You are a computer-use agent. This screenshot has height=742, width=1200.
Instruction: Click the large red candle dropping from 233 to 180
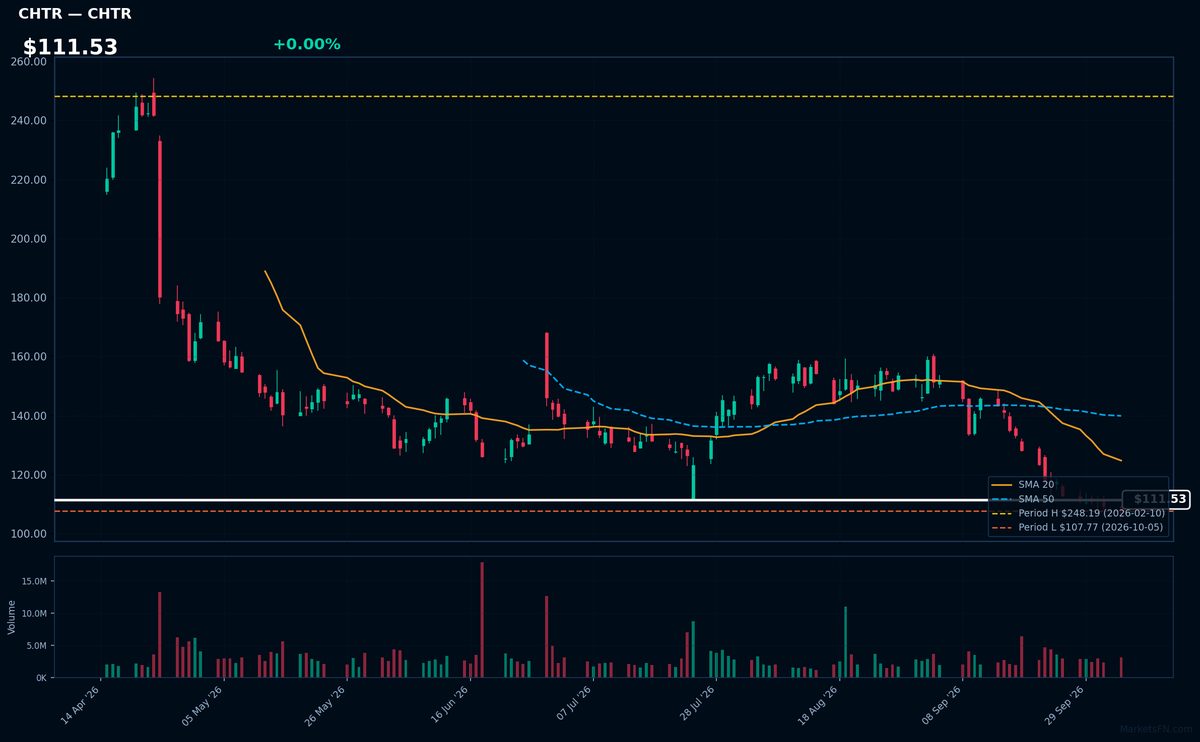tap(160, 219)
